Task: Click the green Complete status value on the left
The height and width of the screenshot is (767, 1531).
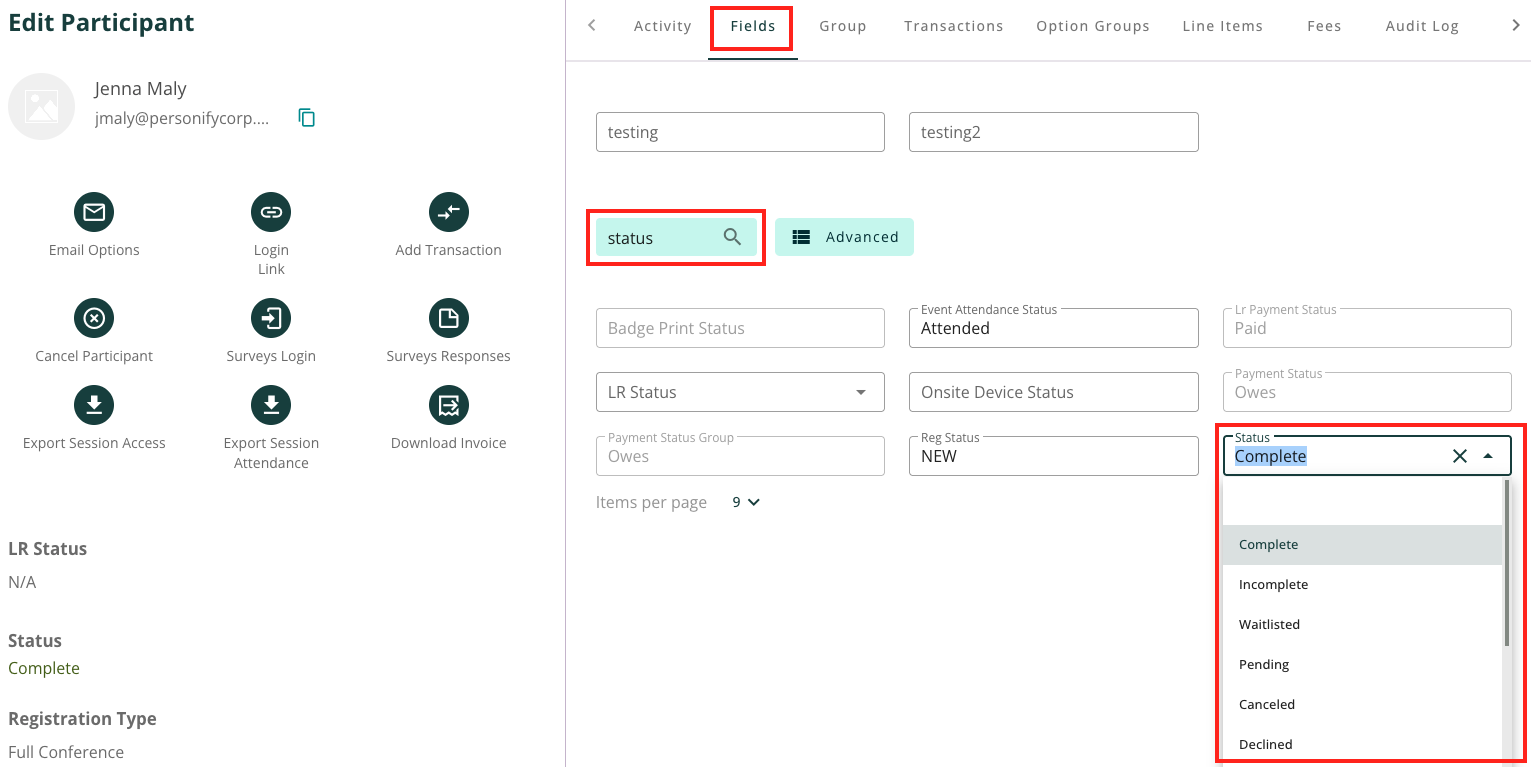Action: (44, 668)
